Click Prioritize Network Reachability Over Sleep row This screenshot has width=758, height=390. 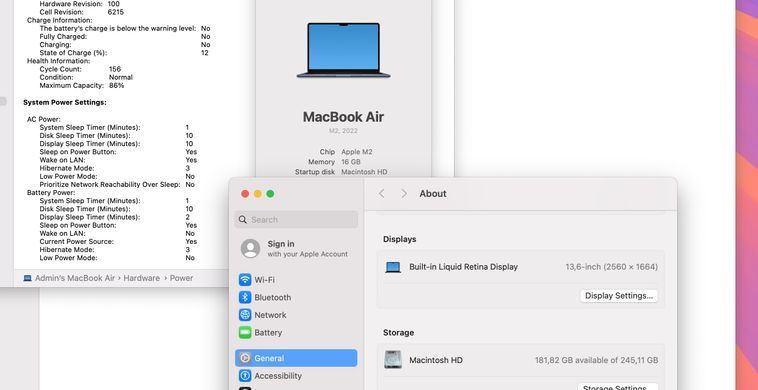(x=117, y=185)
